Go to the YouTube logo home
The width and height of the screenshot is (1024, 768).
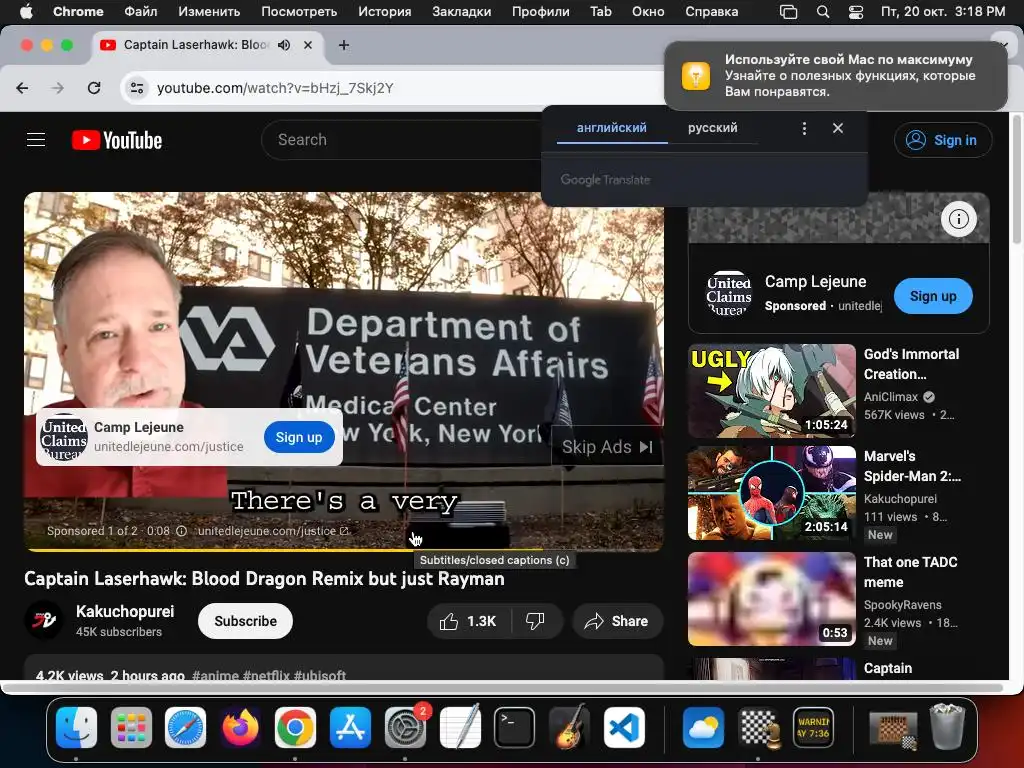(117, 140)
